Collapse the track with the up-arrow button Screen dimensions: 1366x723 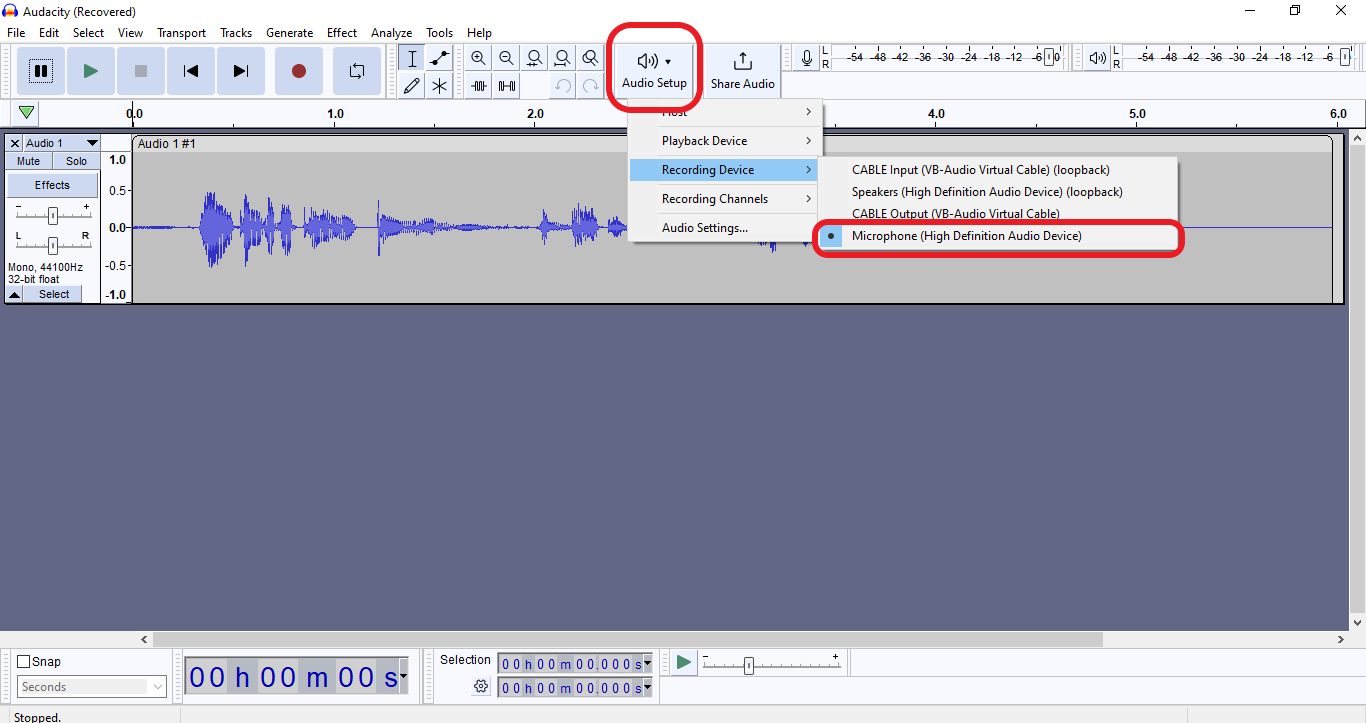tap(15, 295)
